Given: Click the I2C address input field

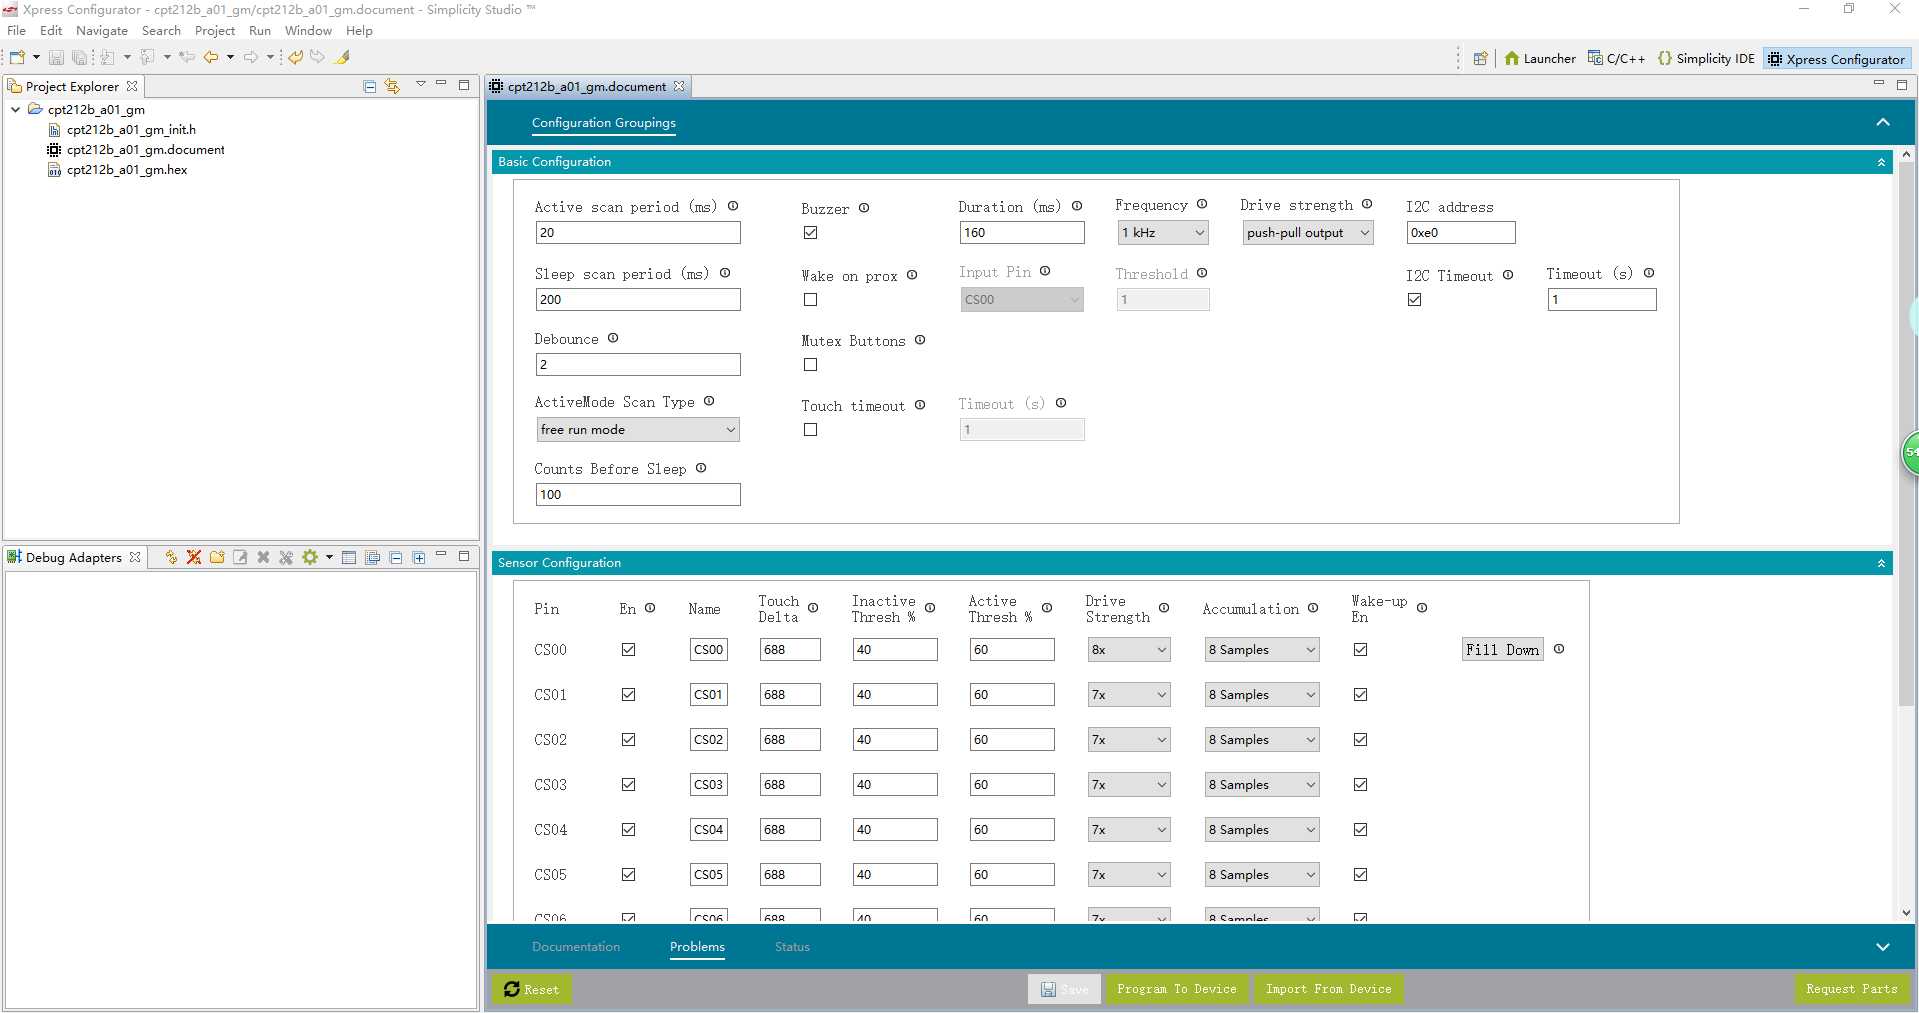Looking at the screenshot, I should tap(1461, 233).
